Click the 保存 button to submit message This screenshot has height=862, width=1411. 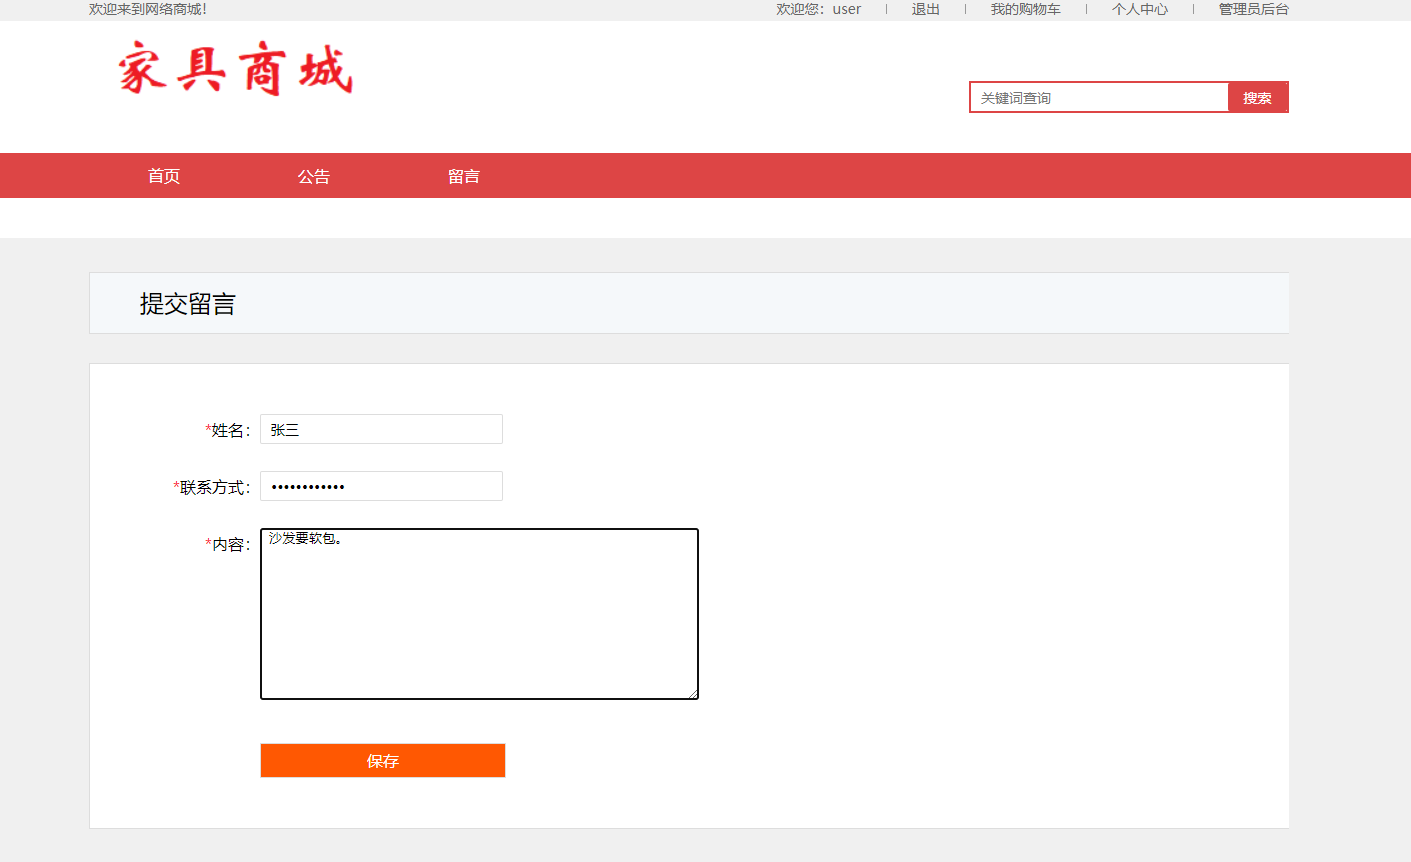pyautogui.click(x=382, y=760)
